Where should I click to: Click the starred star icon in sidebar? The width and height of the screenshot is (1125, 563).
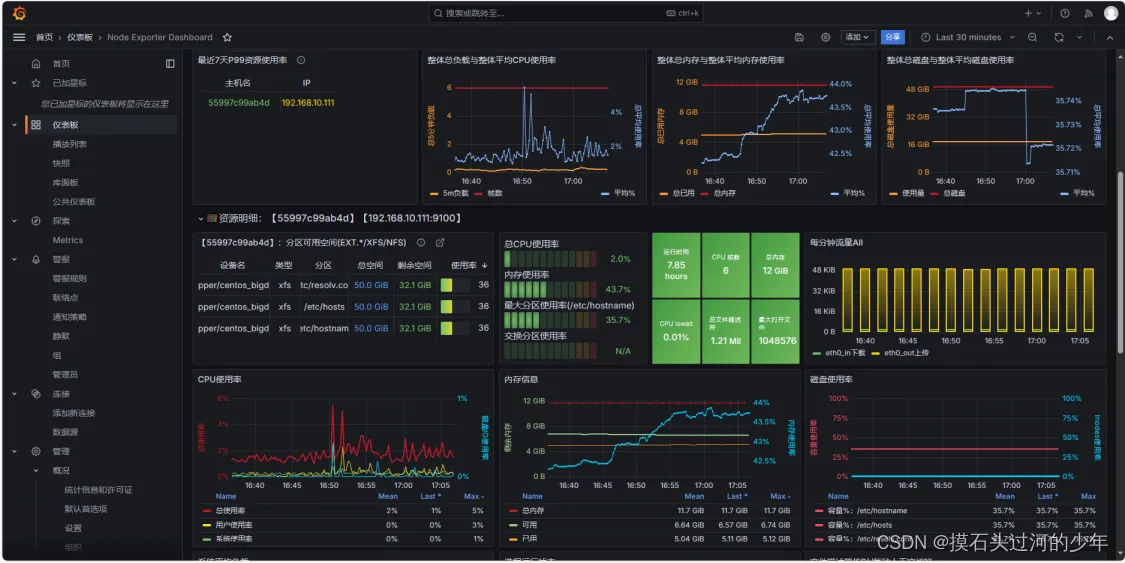coord(36,83)
